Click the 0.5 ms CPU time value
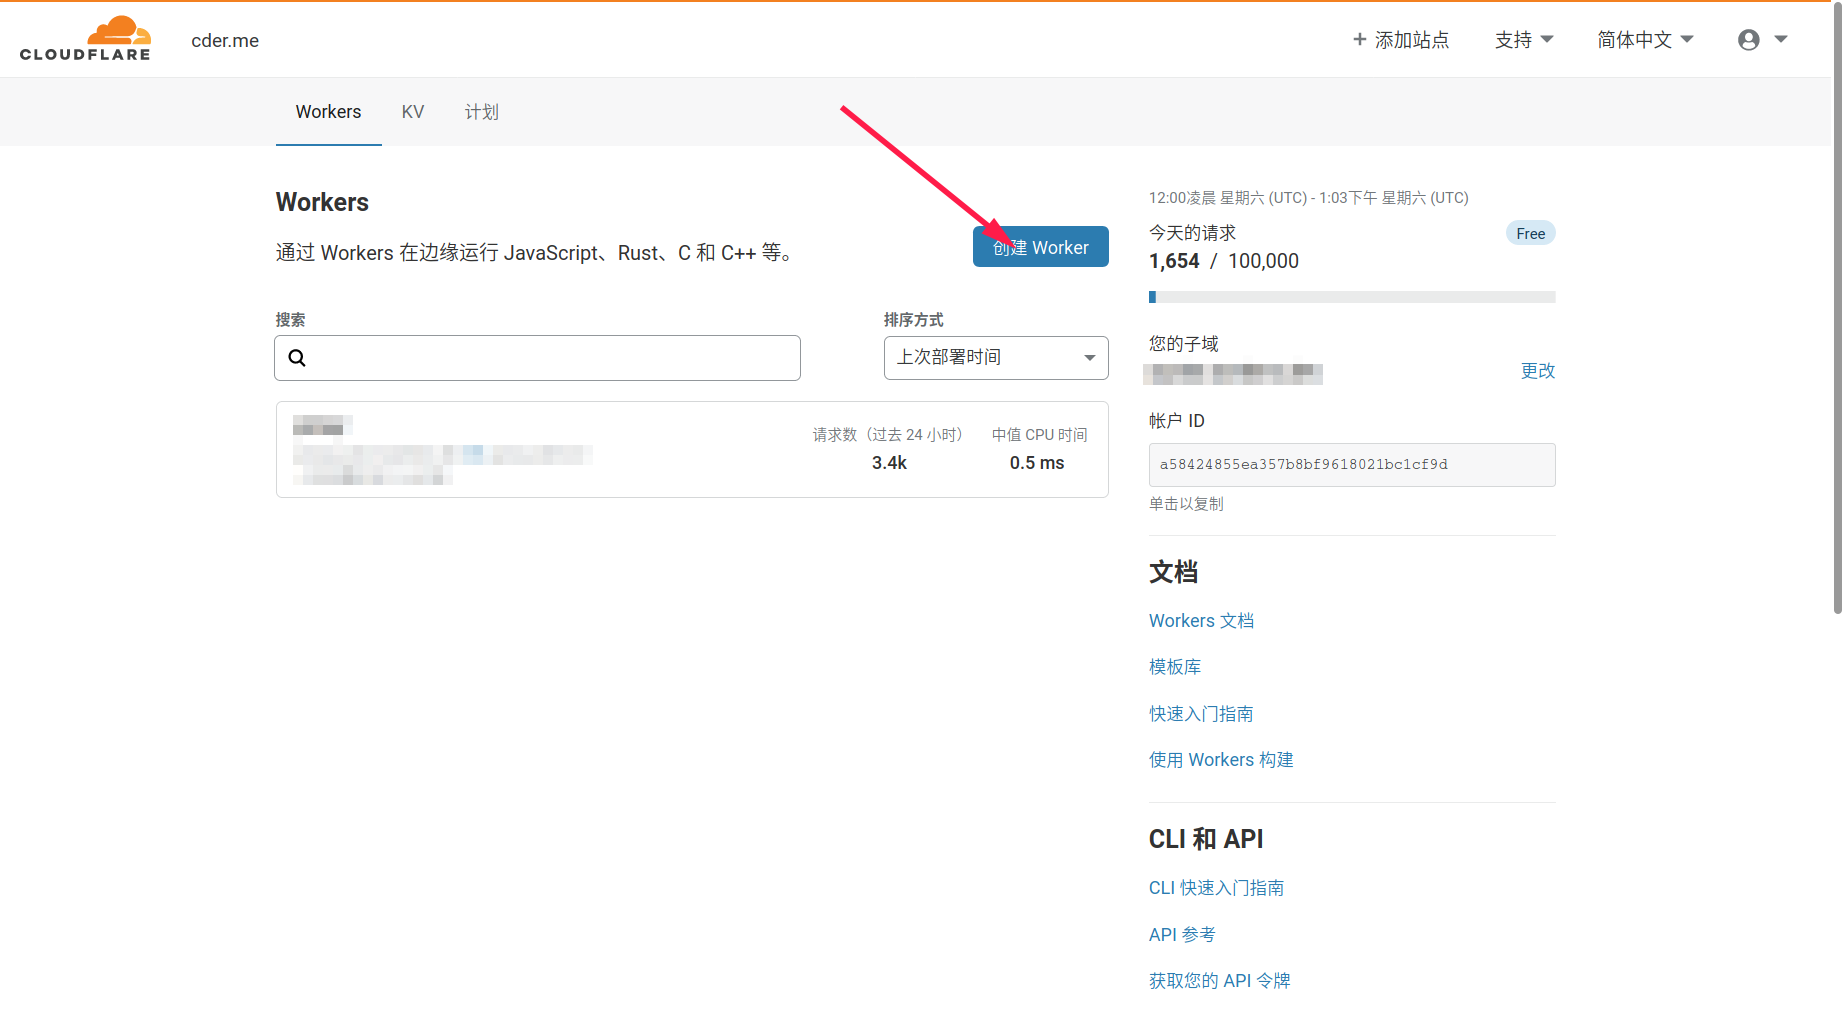Image resolution: width=1845 pixels, height=1018 pixels. [x=1037, y=463]
